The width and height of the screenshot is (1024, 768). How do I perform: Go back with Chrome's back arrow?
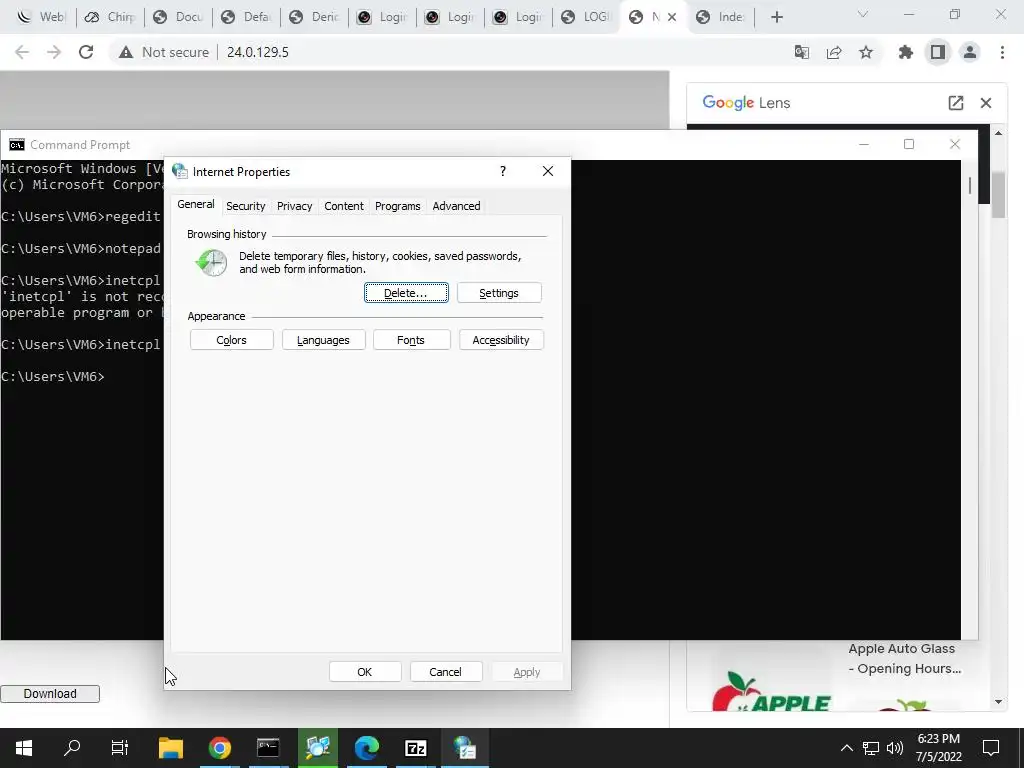[x=22, y=52]
